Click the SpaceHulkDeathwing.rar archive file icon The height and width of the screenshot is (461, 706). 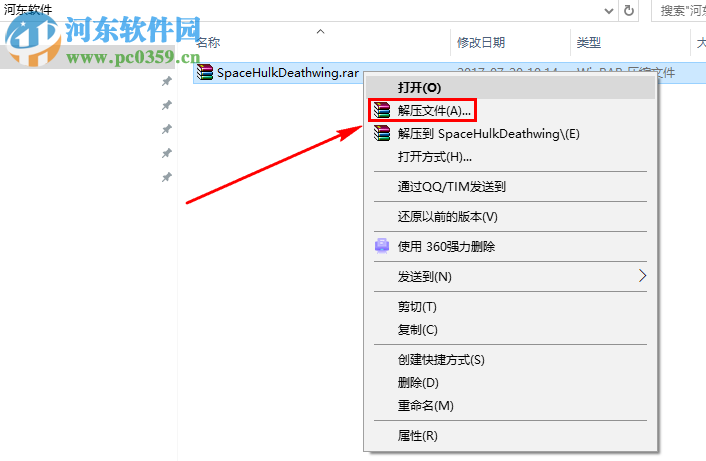205,72
